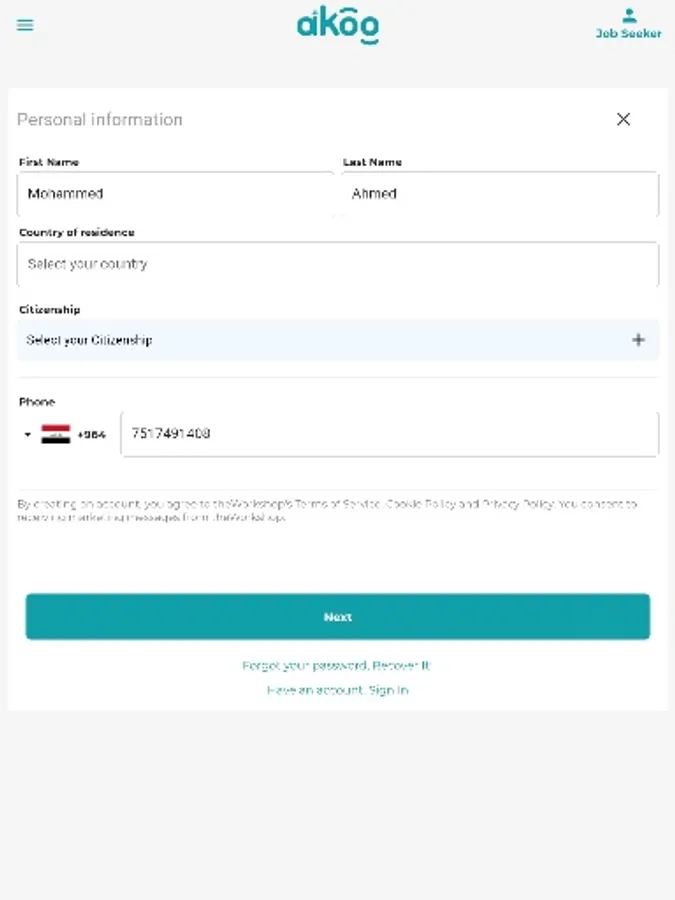675x900 pixels.
Task: Expand the phone country code arrow
Action: pos(28,435)
